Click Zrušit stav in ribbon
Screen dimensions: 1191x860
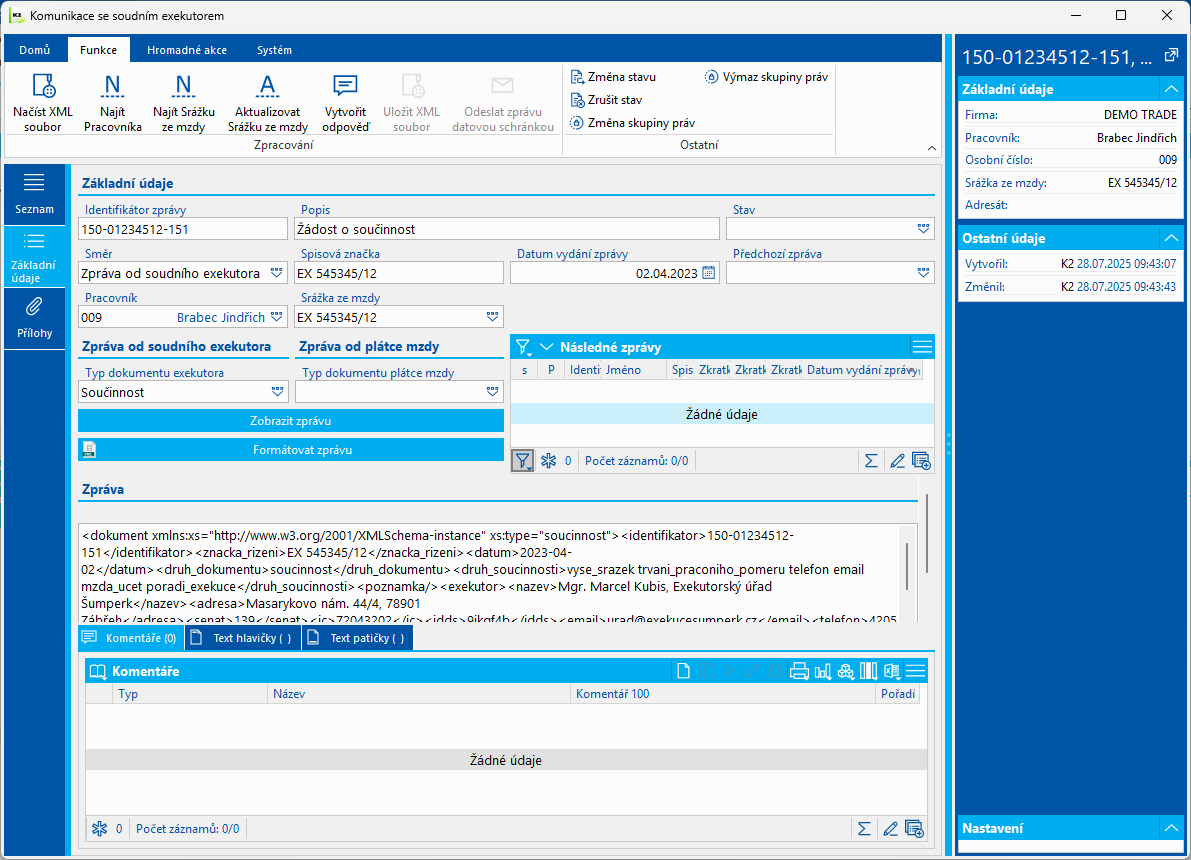(x=606, y=100)
